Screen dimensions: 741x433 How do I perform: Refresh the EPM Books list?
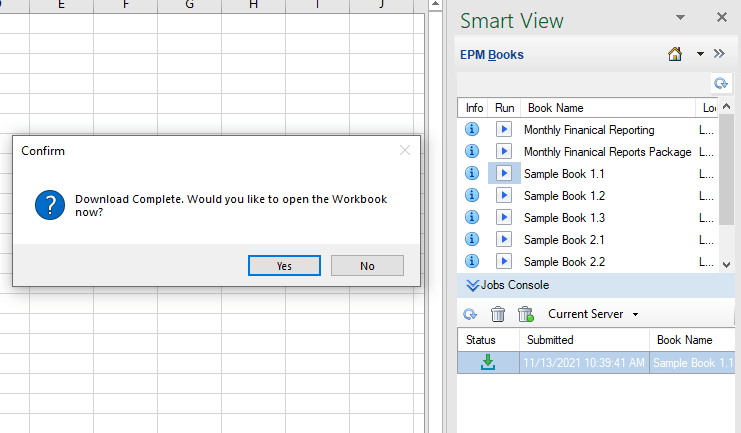[x=720, y=83]
